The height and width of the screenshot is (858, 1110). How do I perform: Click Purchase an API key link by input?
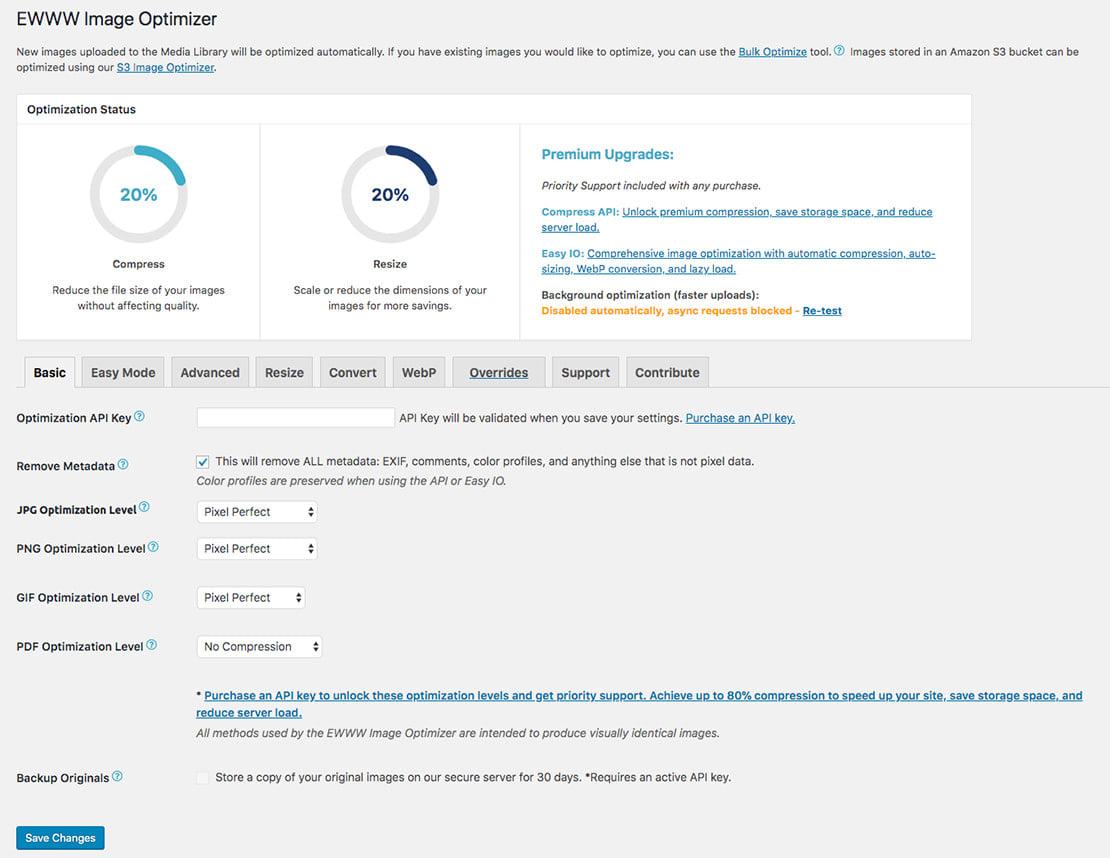[x=740, y=418]
